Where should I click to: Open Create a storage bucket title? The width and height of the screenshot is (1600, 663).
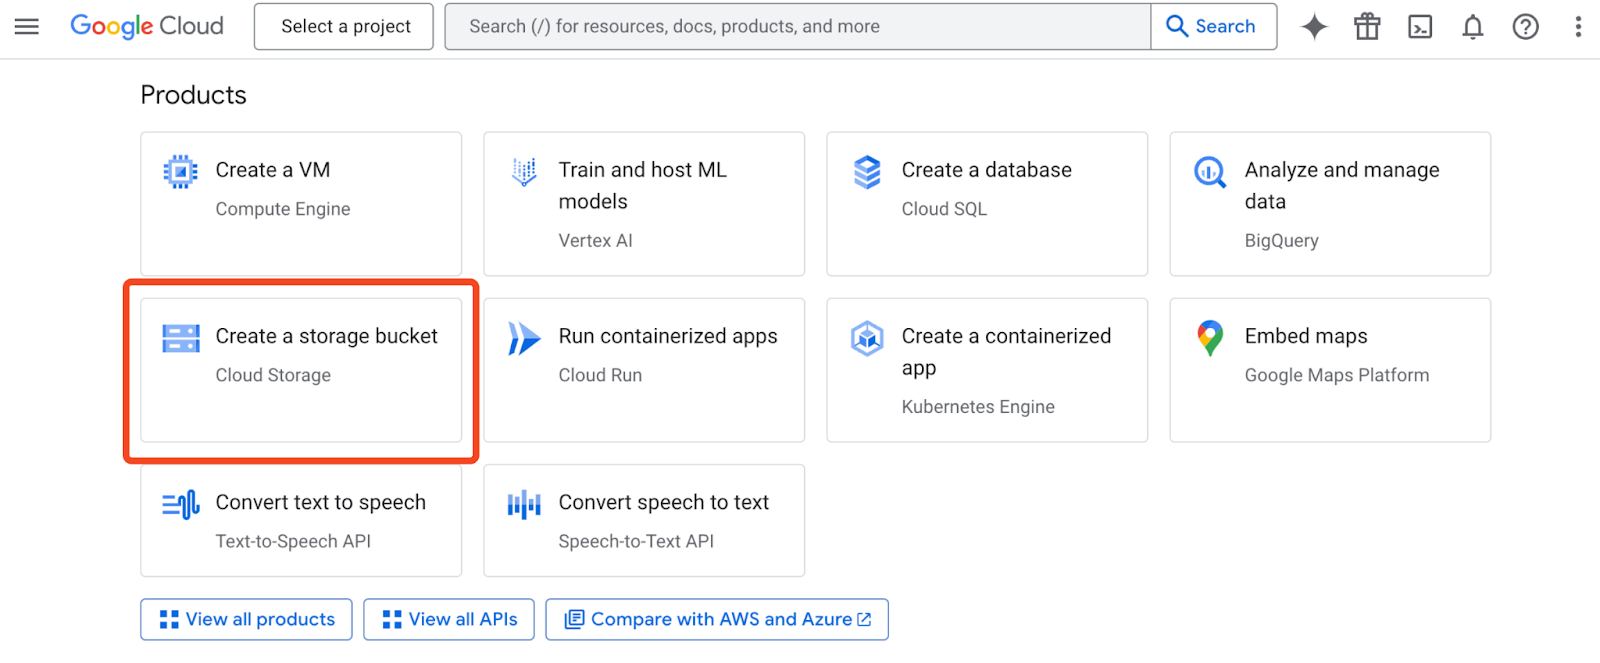tap(327, 336)
